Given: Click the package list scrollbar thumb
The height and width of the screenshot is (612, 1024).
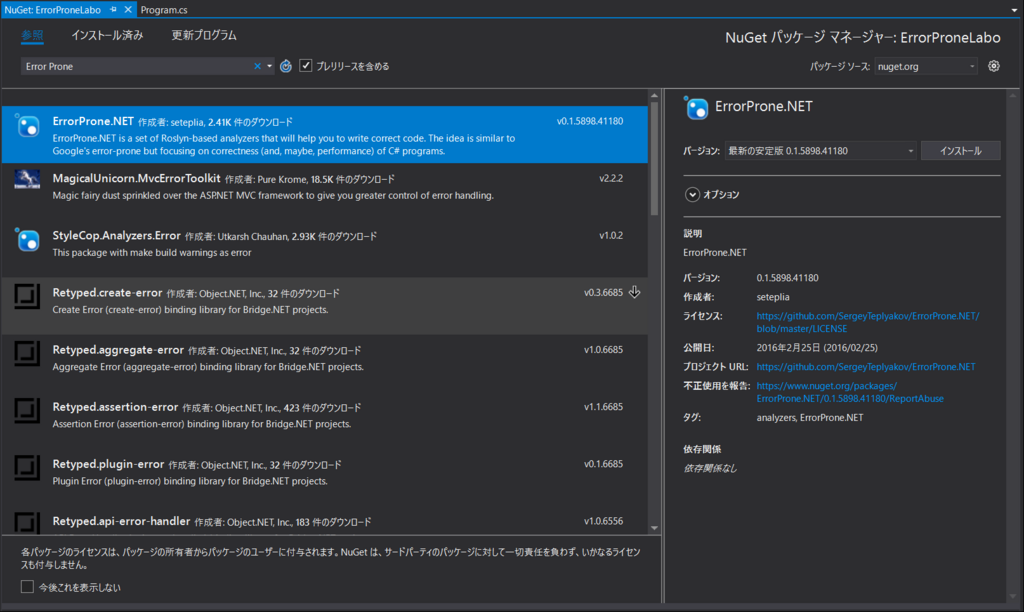Looking at the screenshot, I should click(654, 160).
